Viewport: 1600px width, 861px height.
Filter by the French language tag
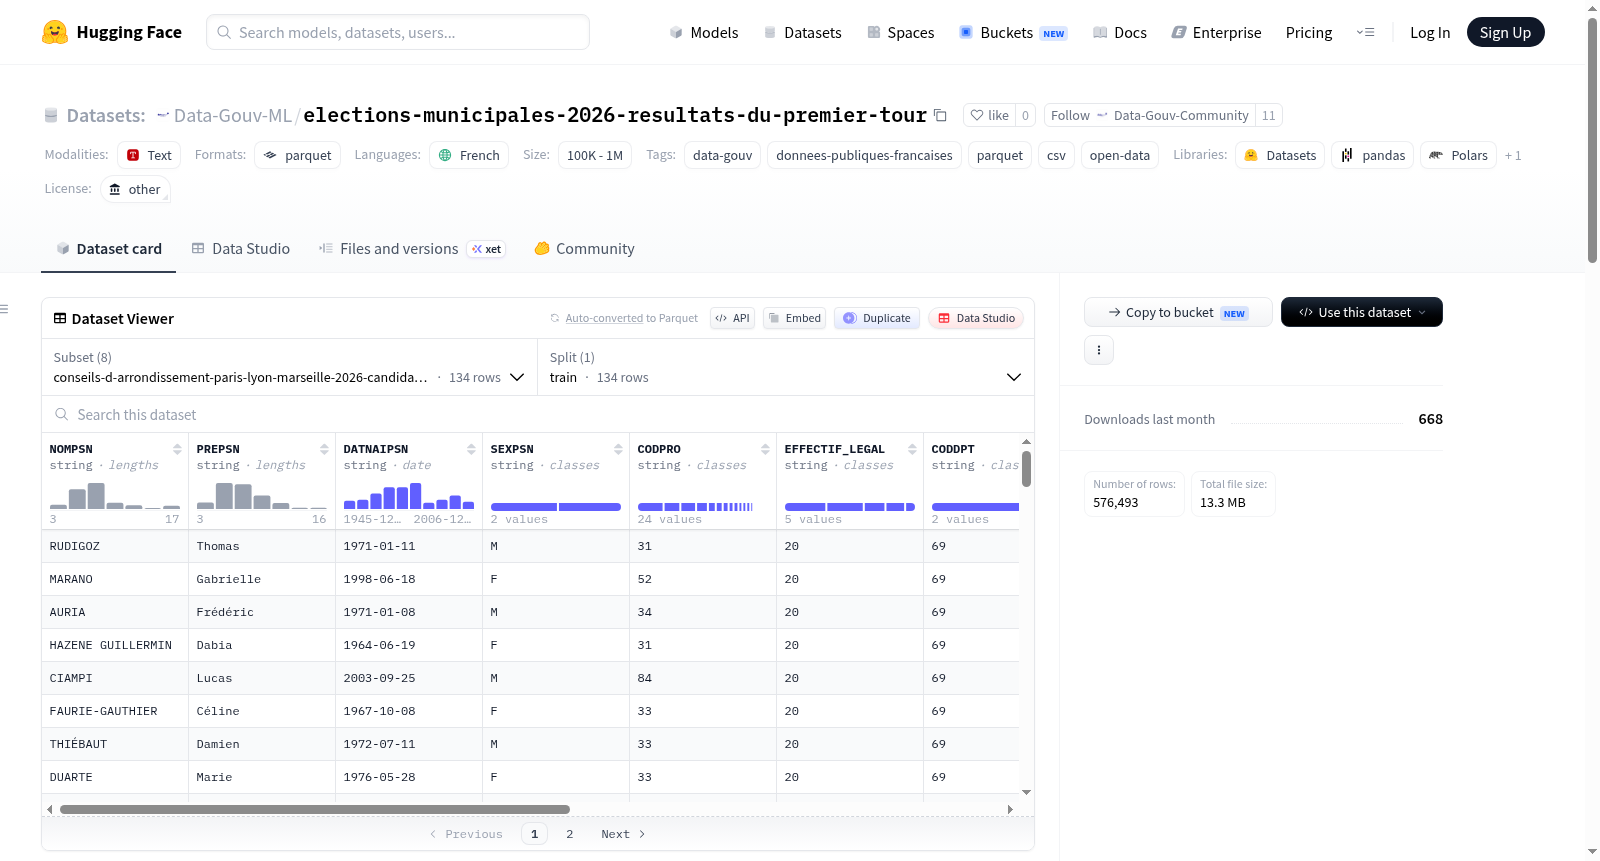coord(469,155)
